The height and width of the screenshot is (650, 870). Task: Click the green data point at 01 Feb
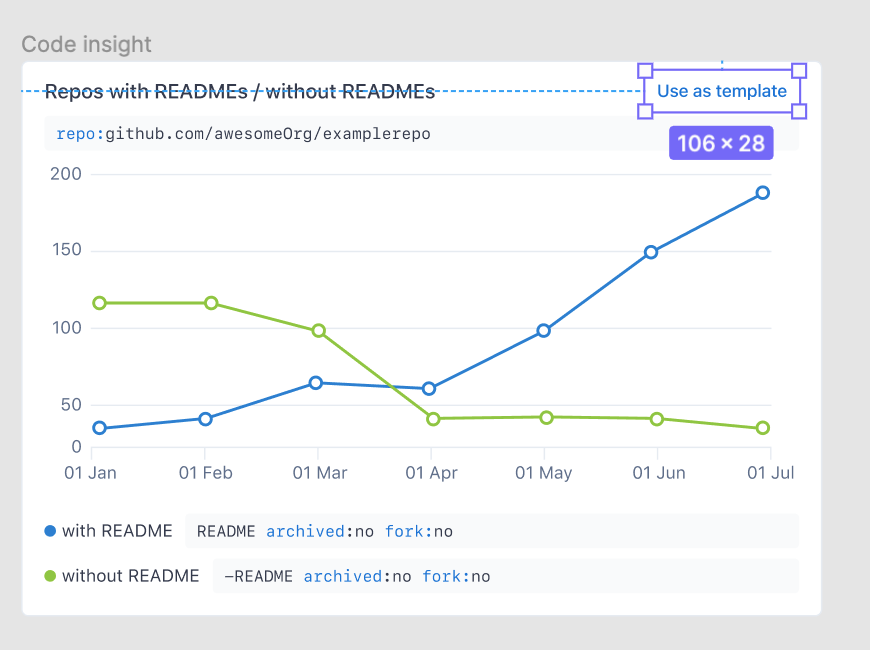point(211,303)
